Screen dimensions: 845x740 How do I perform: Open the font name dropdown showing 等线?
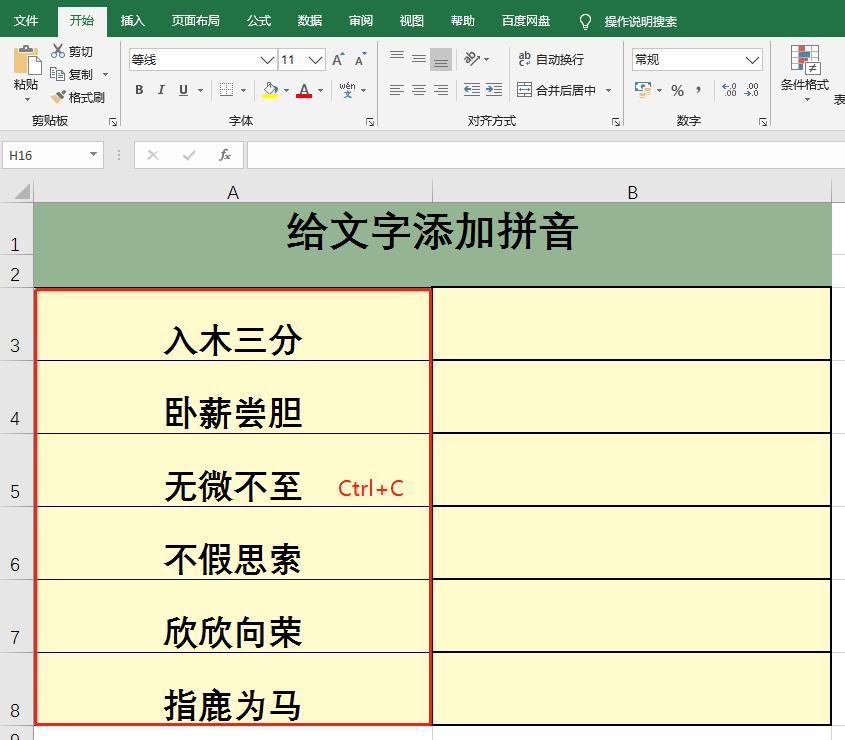[x=264, y=59]
